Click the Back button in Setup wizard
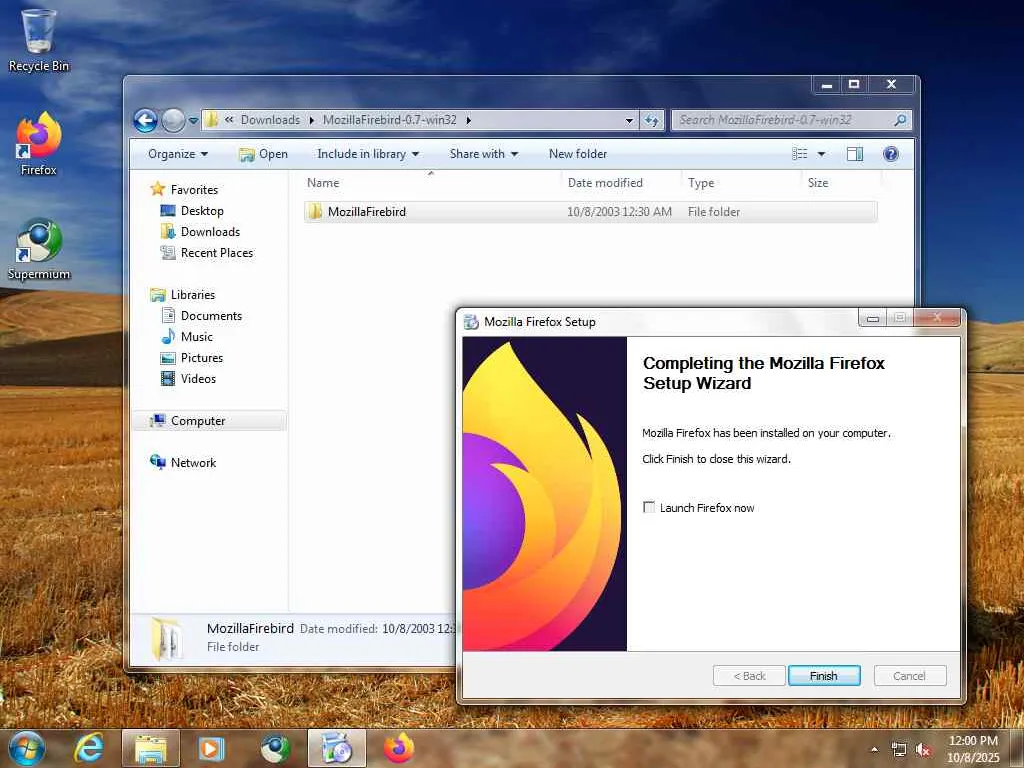Viewport: 1024px width, 768px height. tap(749, 676)
